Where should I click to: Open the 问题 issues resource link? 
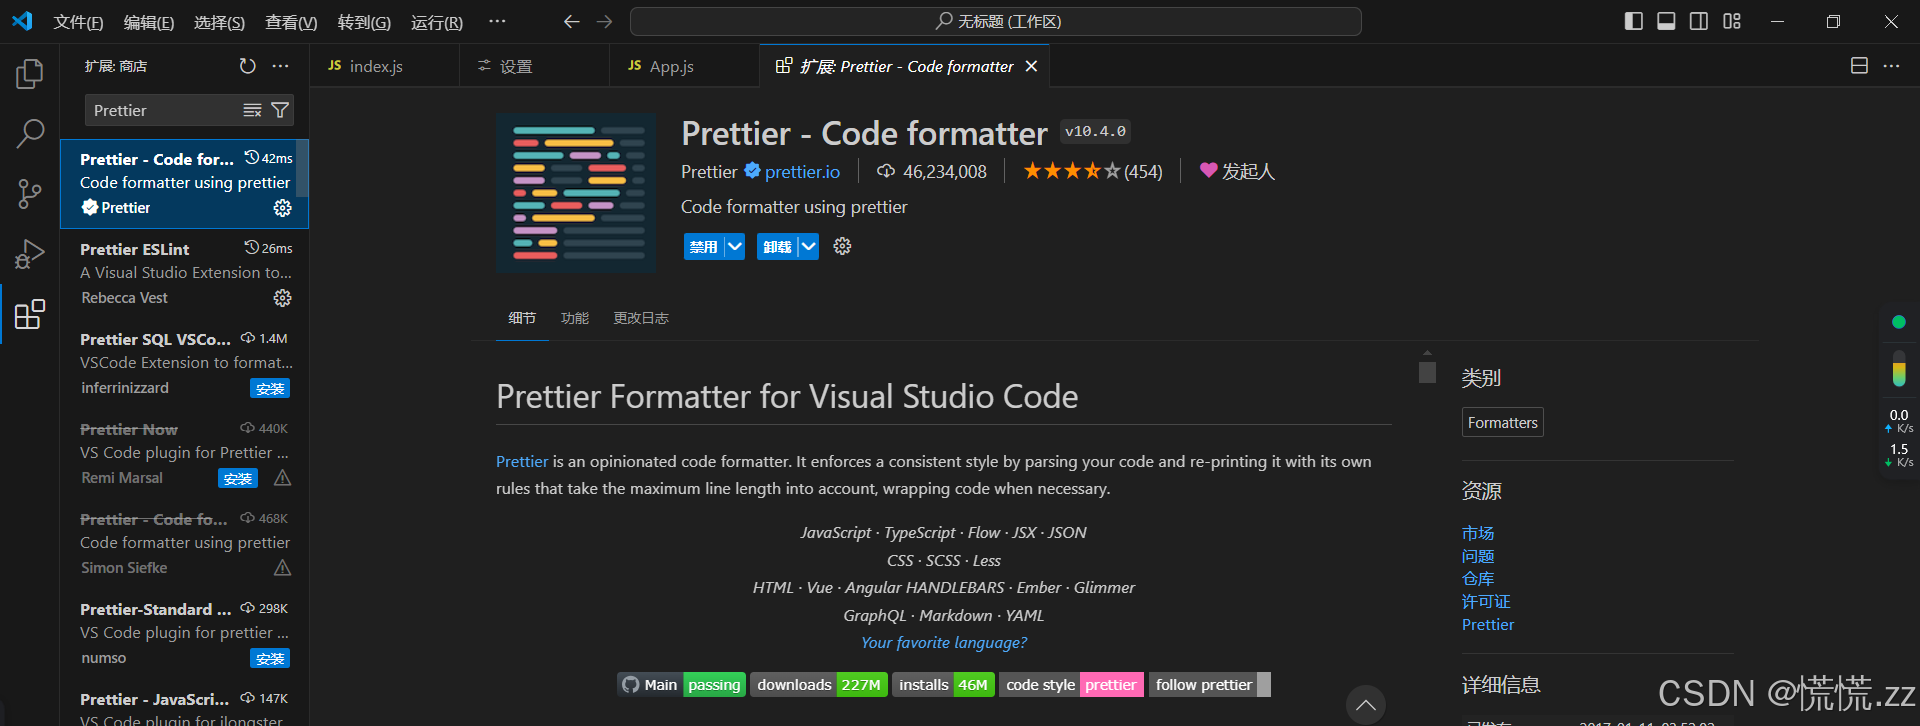[x=1478, y=556]
